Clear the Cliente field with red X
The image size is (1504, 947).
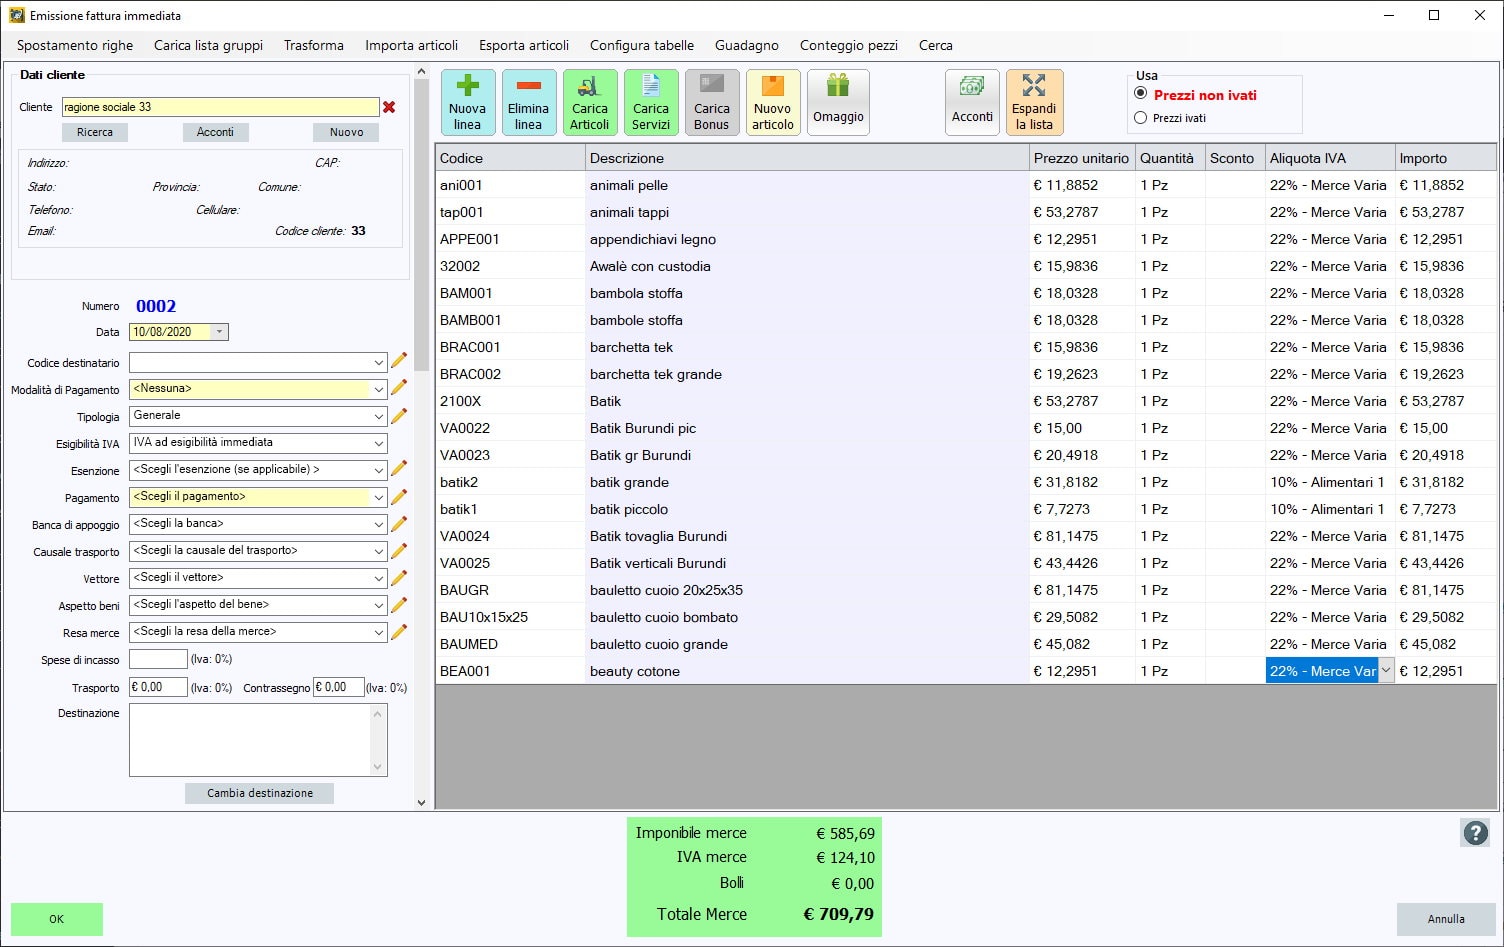(x=389, y=107)
